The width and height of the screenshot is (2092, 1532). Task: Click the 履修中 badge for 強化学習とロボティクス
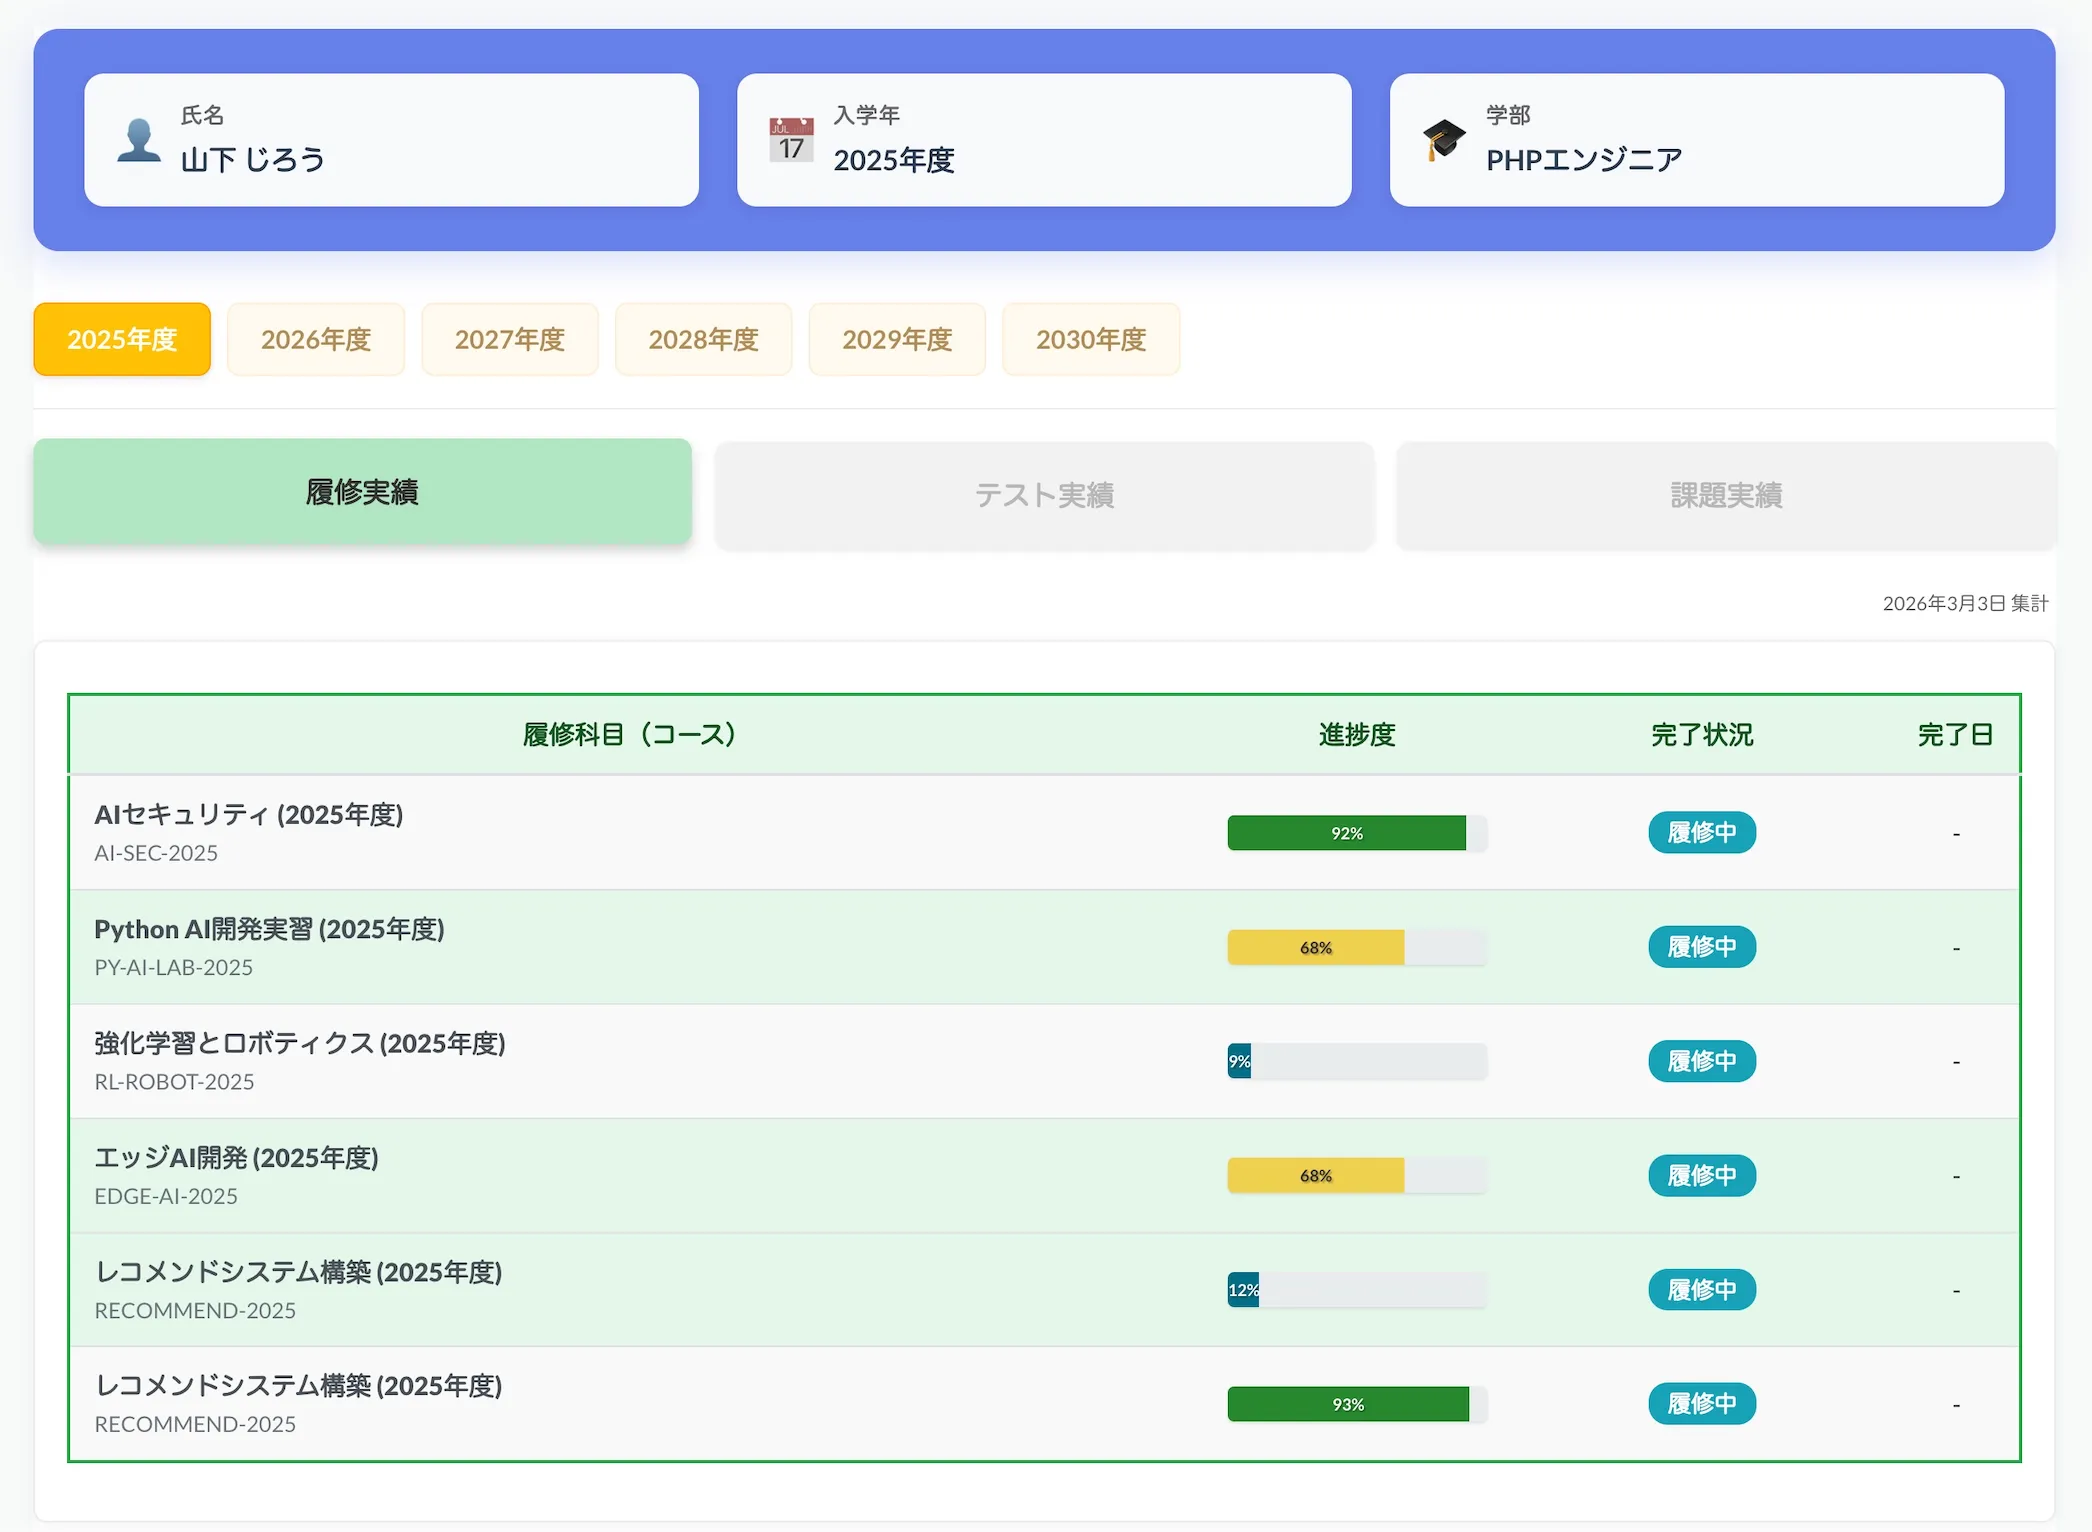[x=1700, y=1061]
